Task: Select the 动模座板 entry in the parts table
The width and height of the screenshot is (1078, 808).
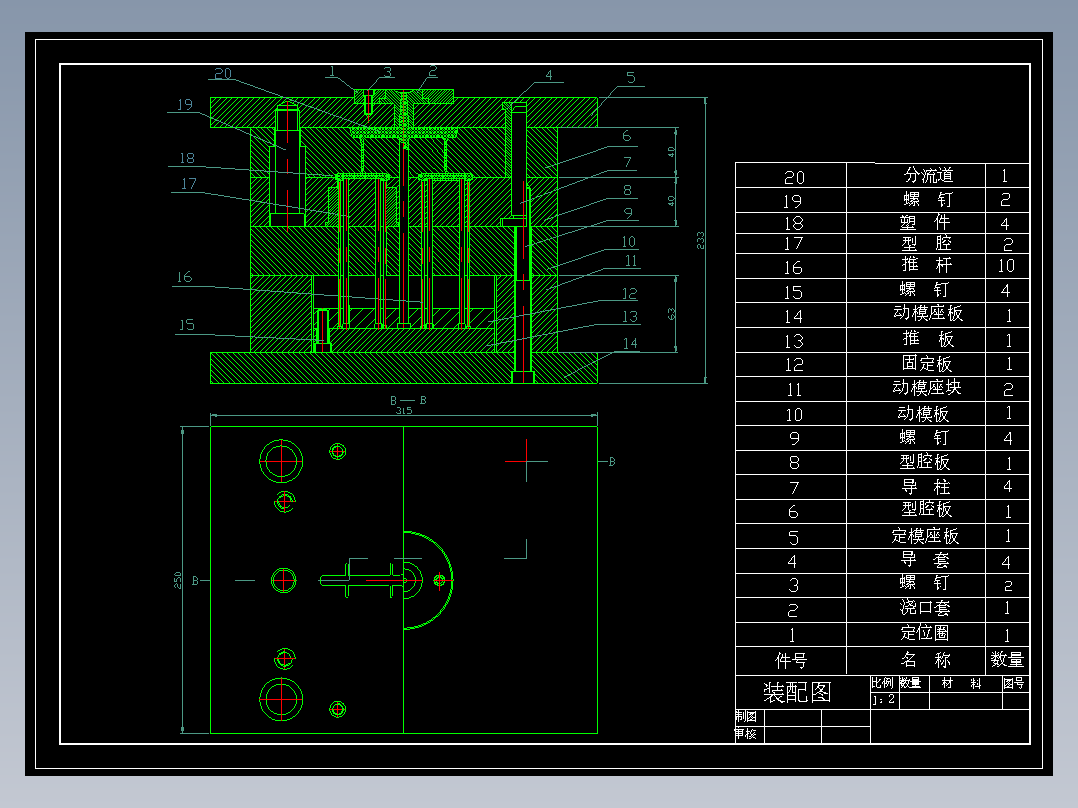Action: (927, 313)
